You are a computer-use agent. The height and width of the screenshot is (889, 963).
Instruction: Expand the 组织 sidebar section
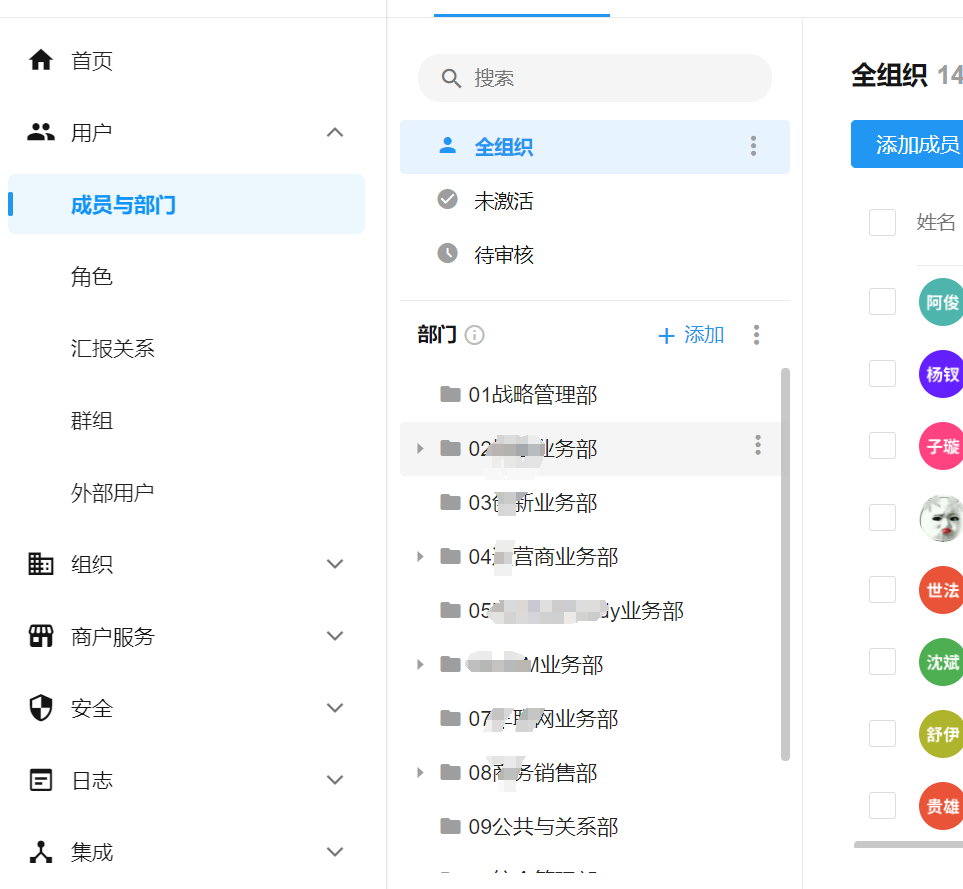pyautogui.click(x=335, y=565)
